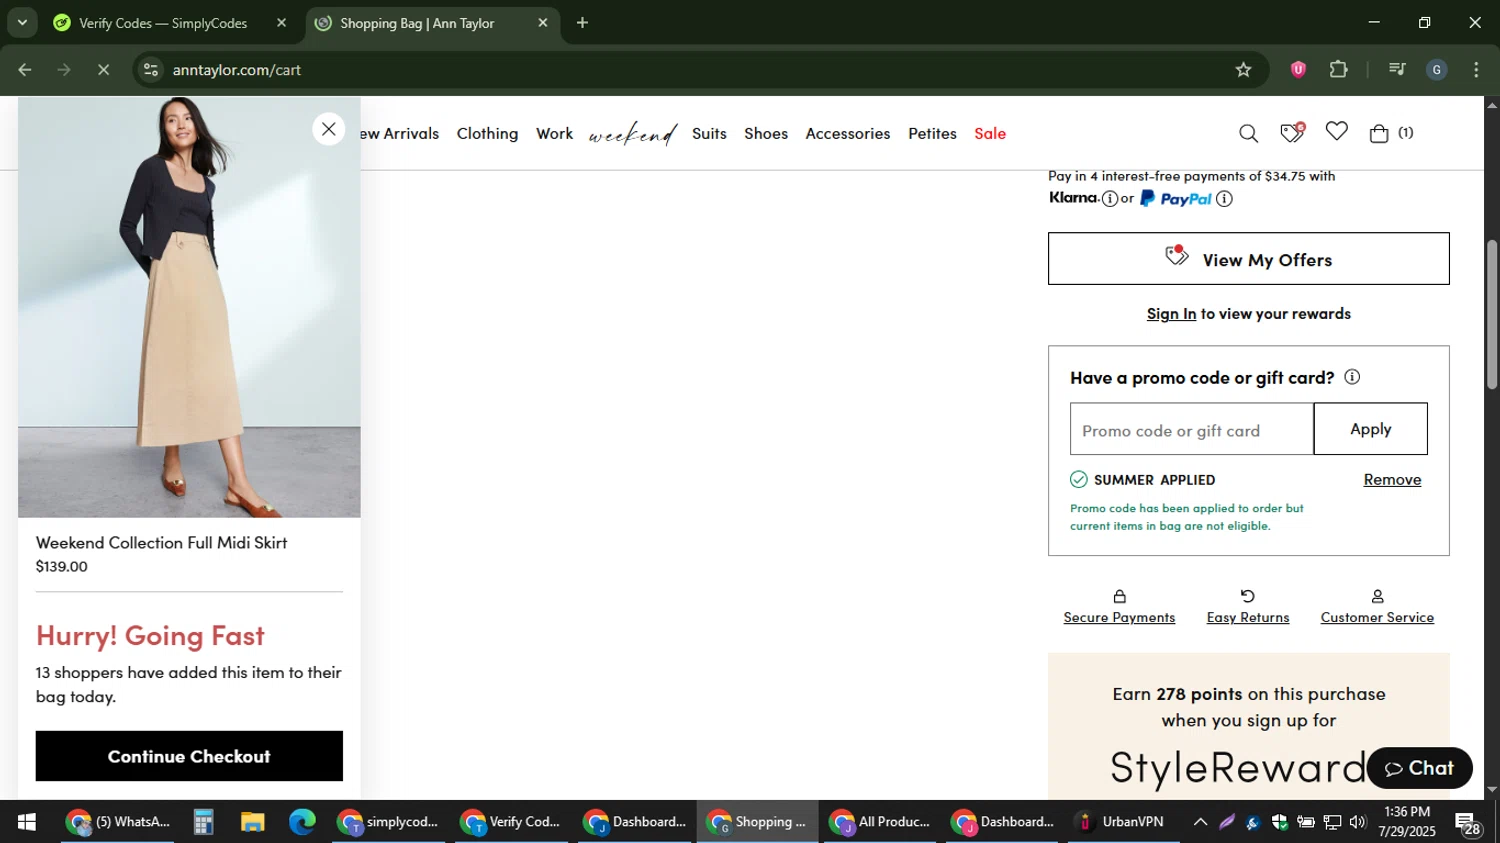This screenshot has width=1500, height=843.
Task: Open the offers tag icon in header
Action: coord(1292,132)
